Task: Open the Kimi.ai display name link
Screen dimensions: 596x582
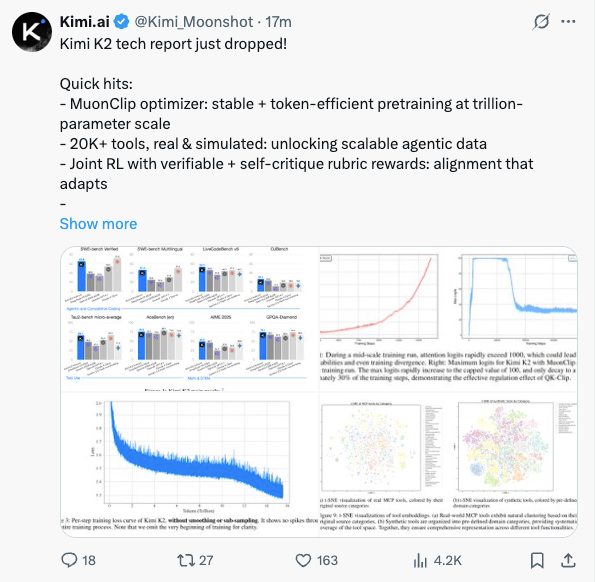Action: click(x=85, y=22)
